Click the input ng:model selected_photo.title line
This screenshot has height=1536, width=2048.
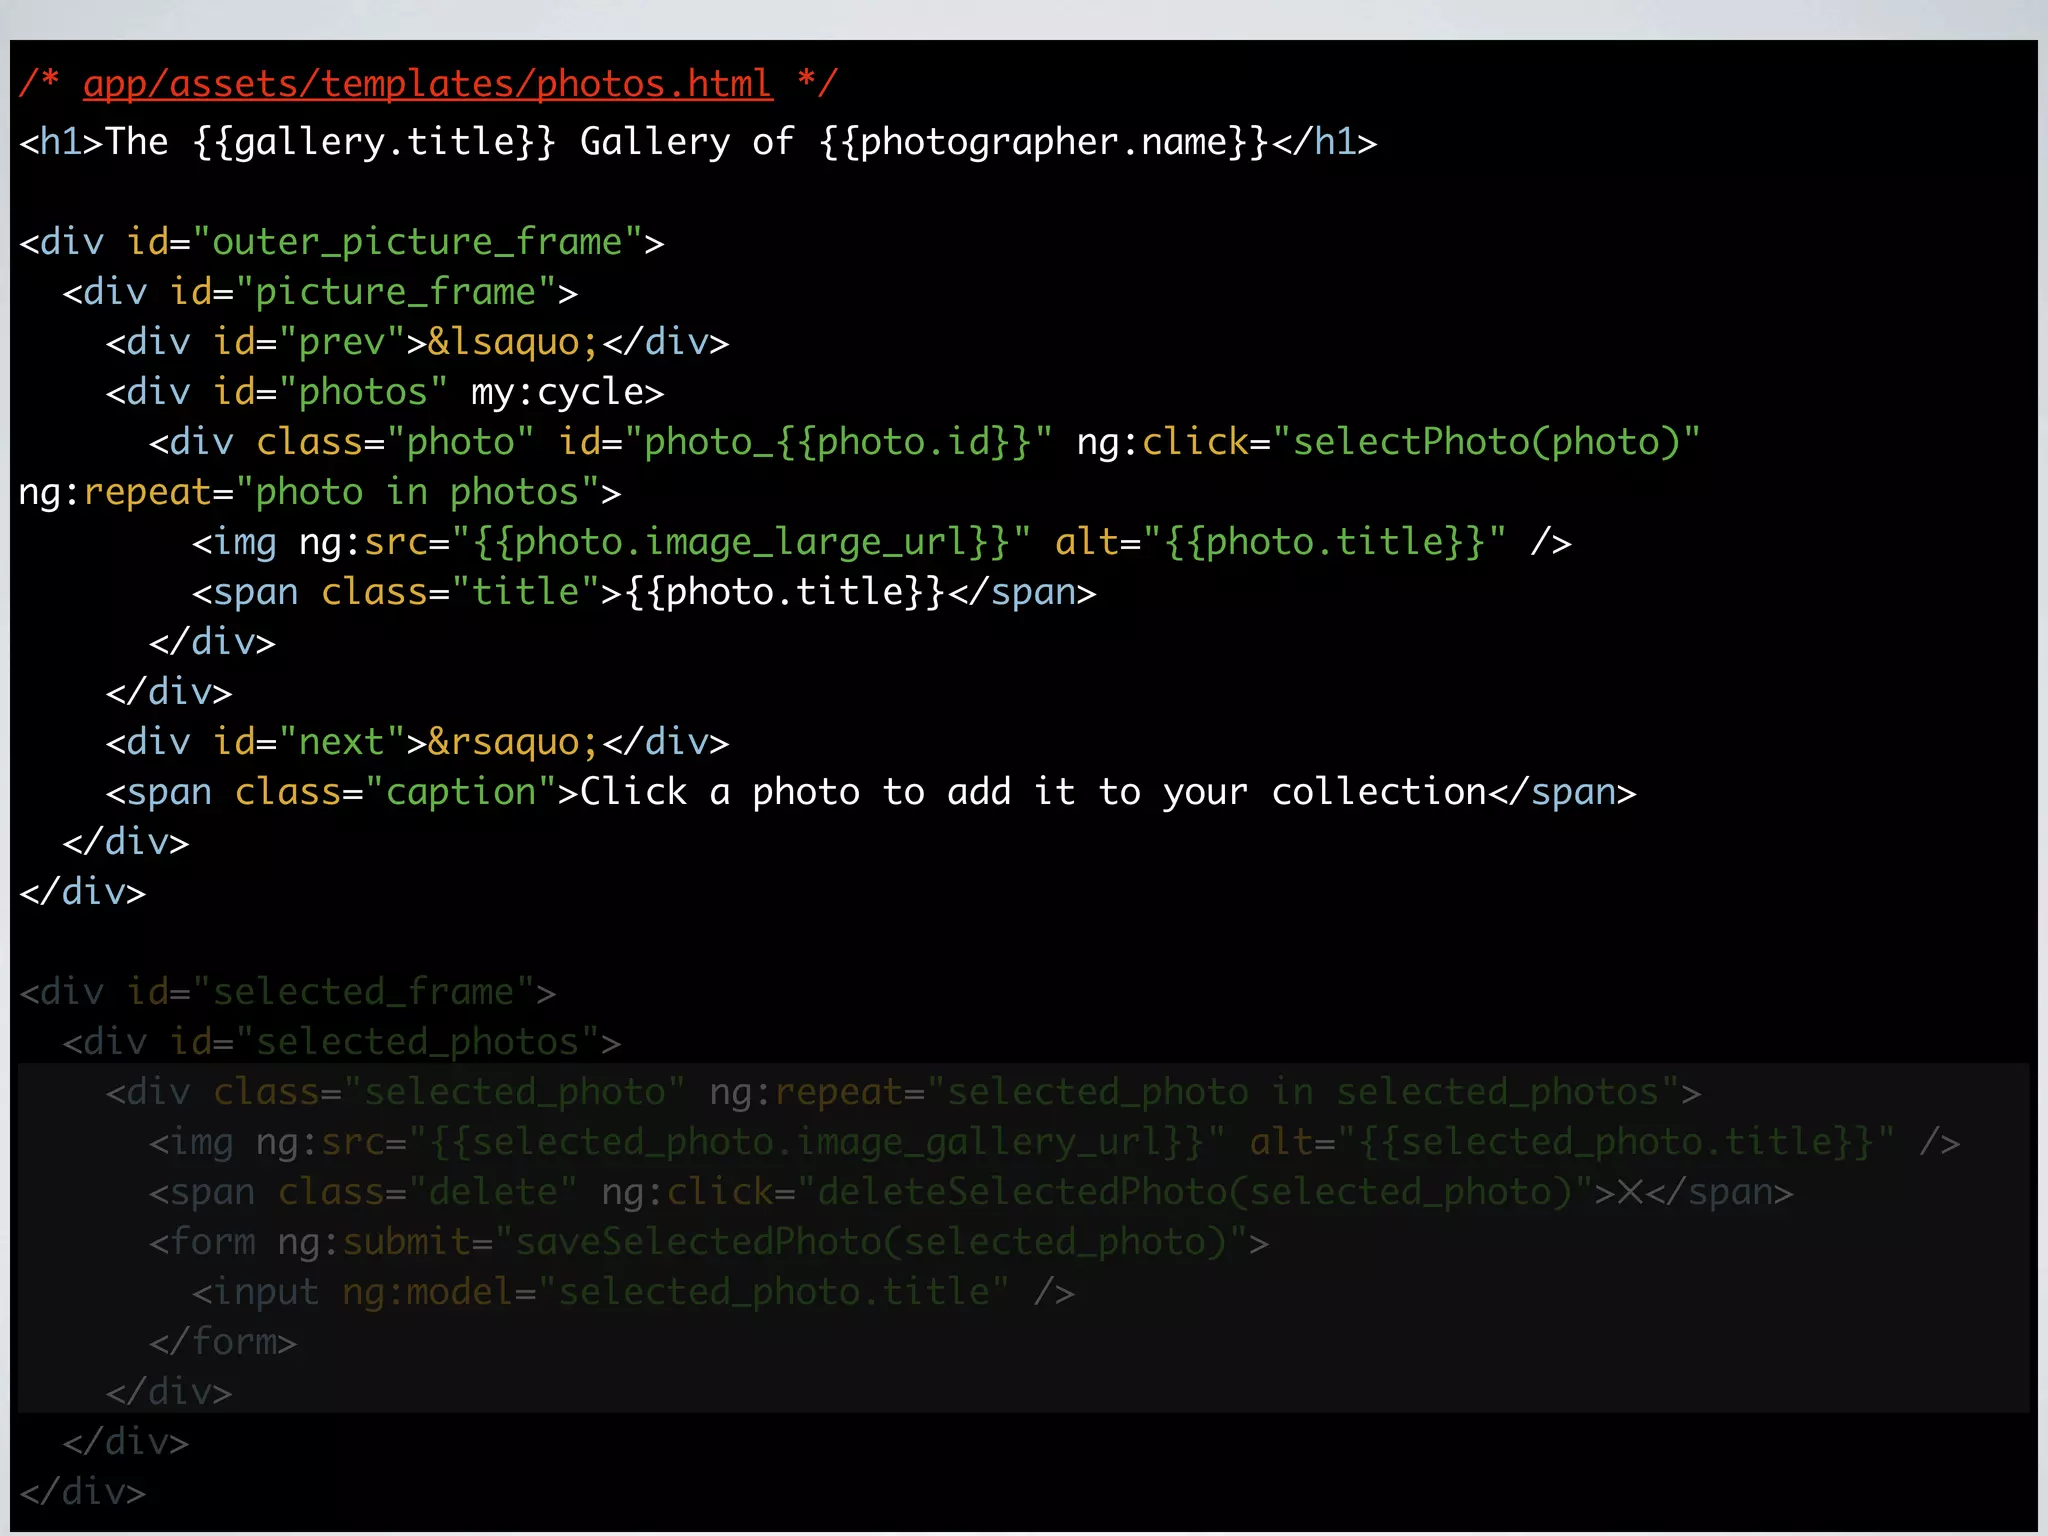(x=633, y=1292)
